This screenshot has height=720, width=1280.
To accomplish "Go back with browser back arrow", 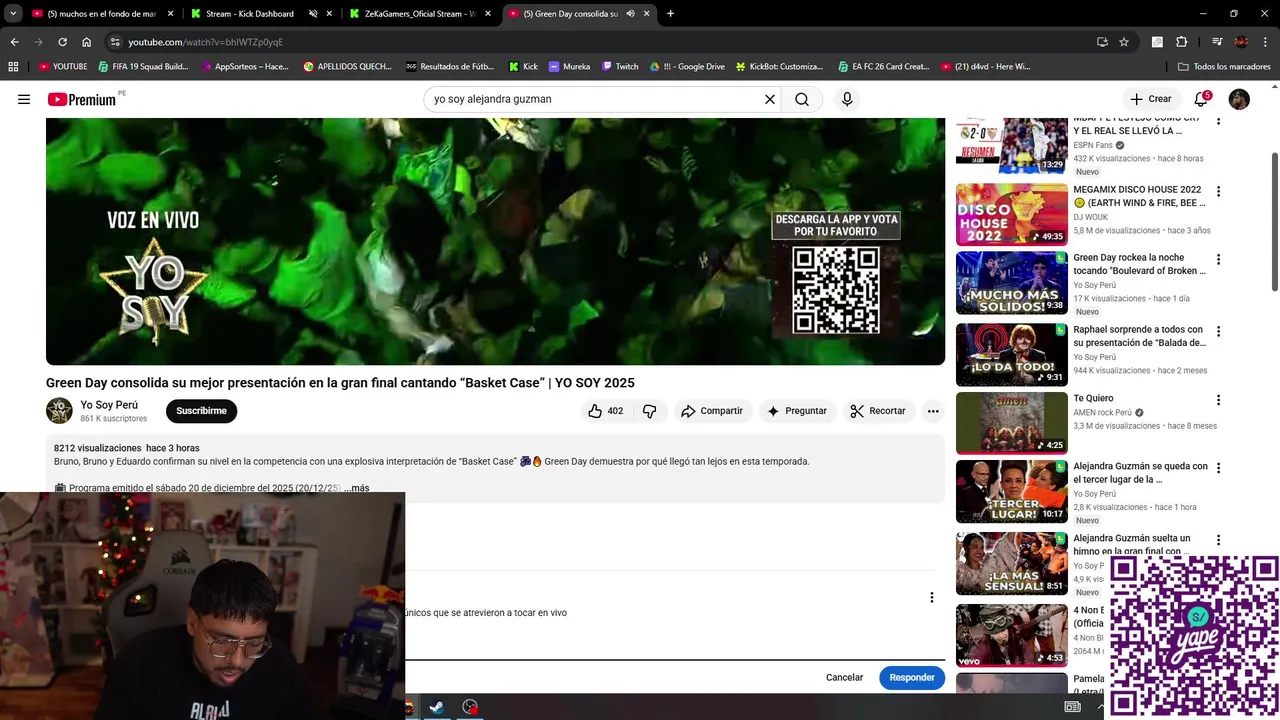I will pyautogui.click(x=14, y=42).
